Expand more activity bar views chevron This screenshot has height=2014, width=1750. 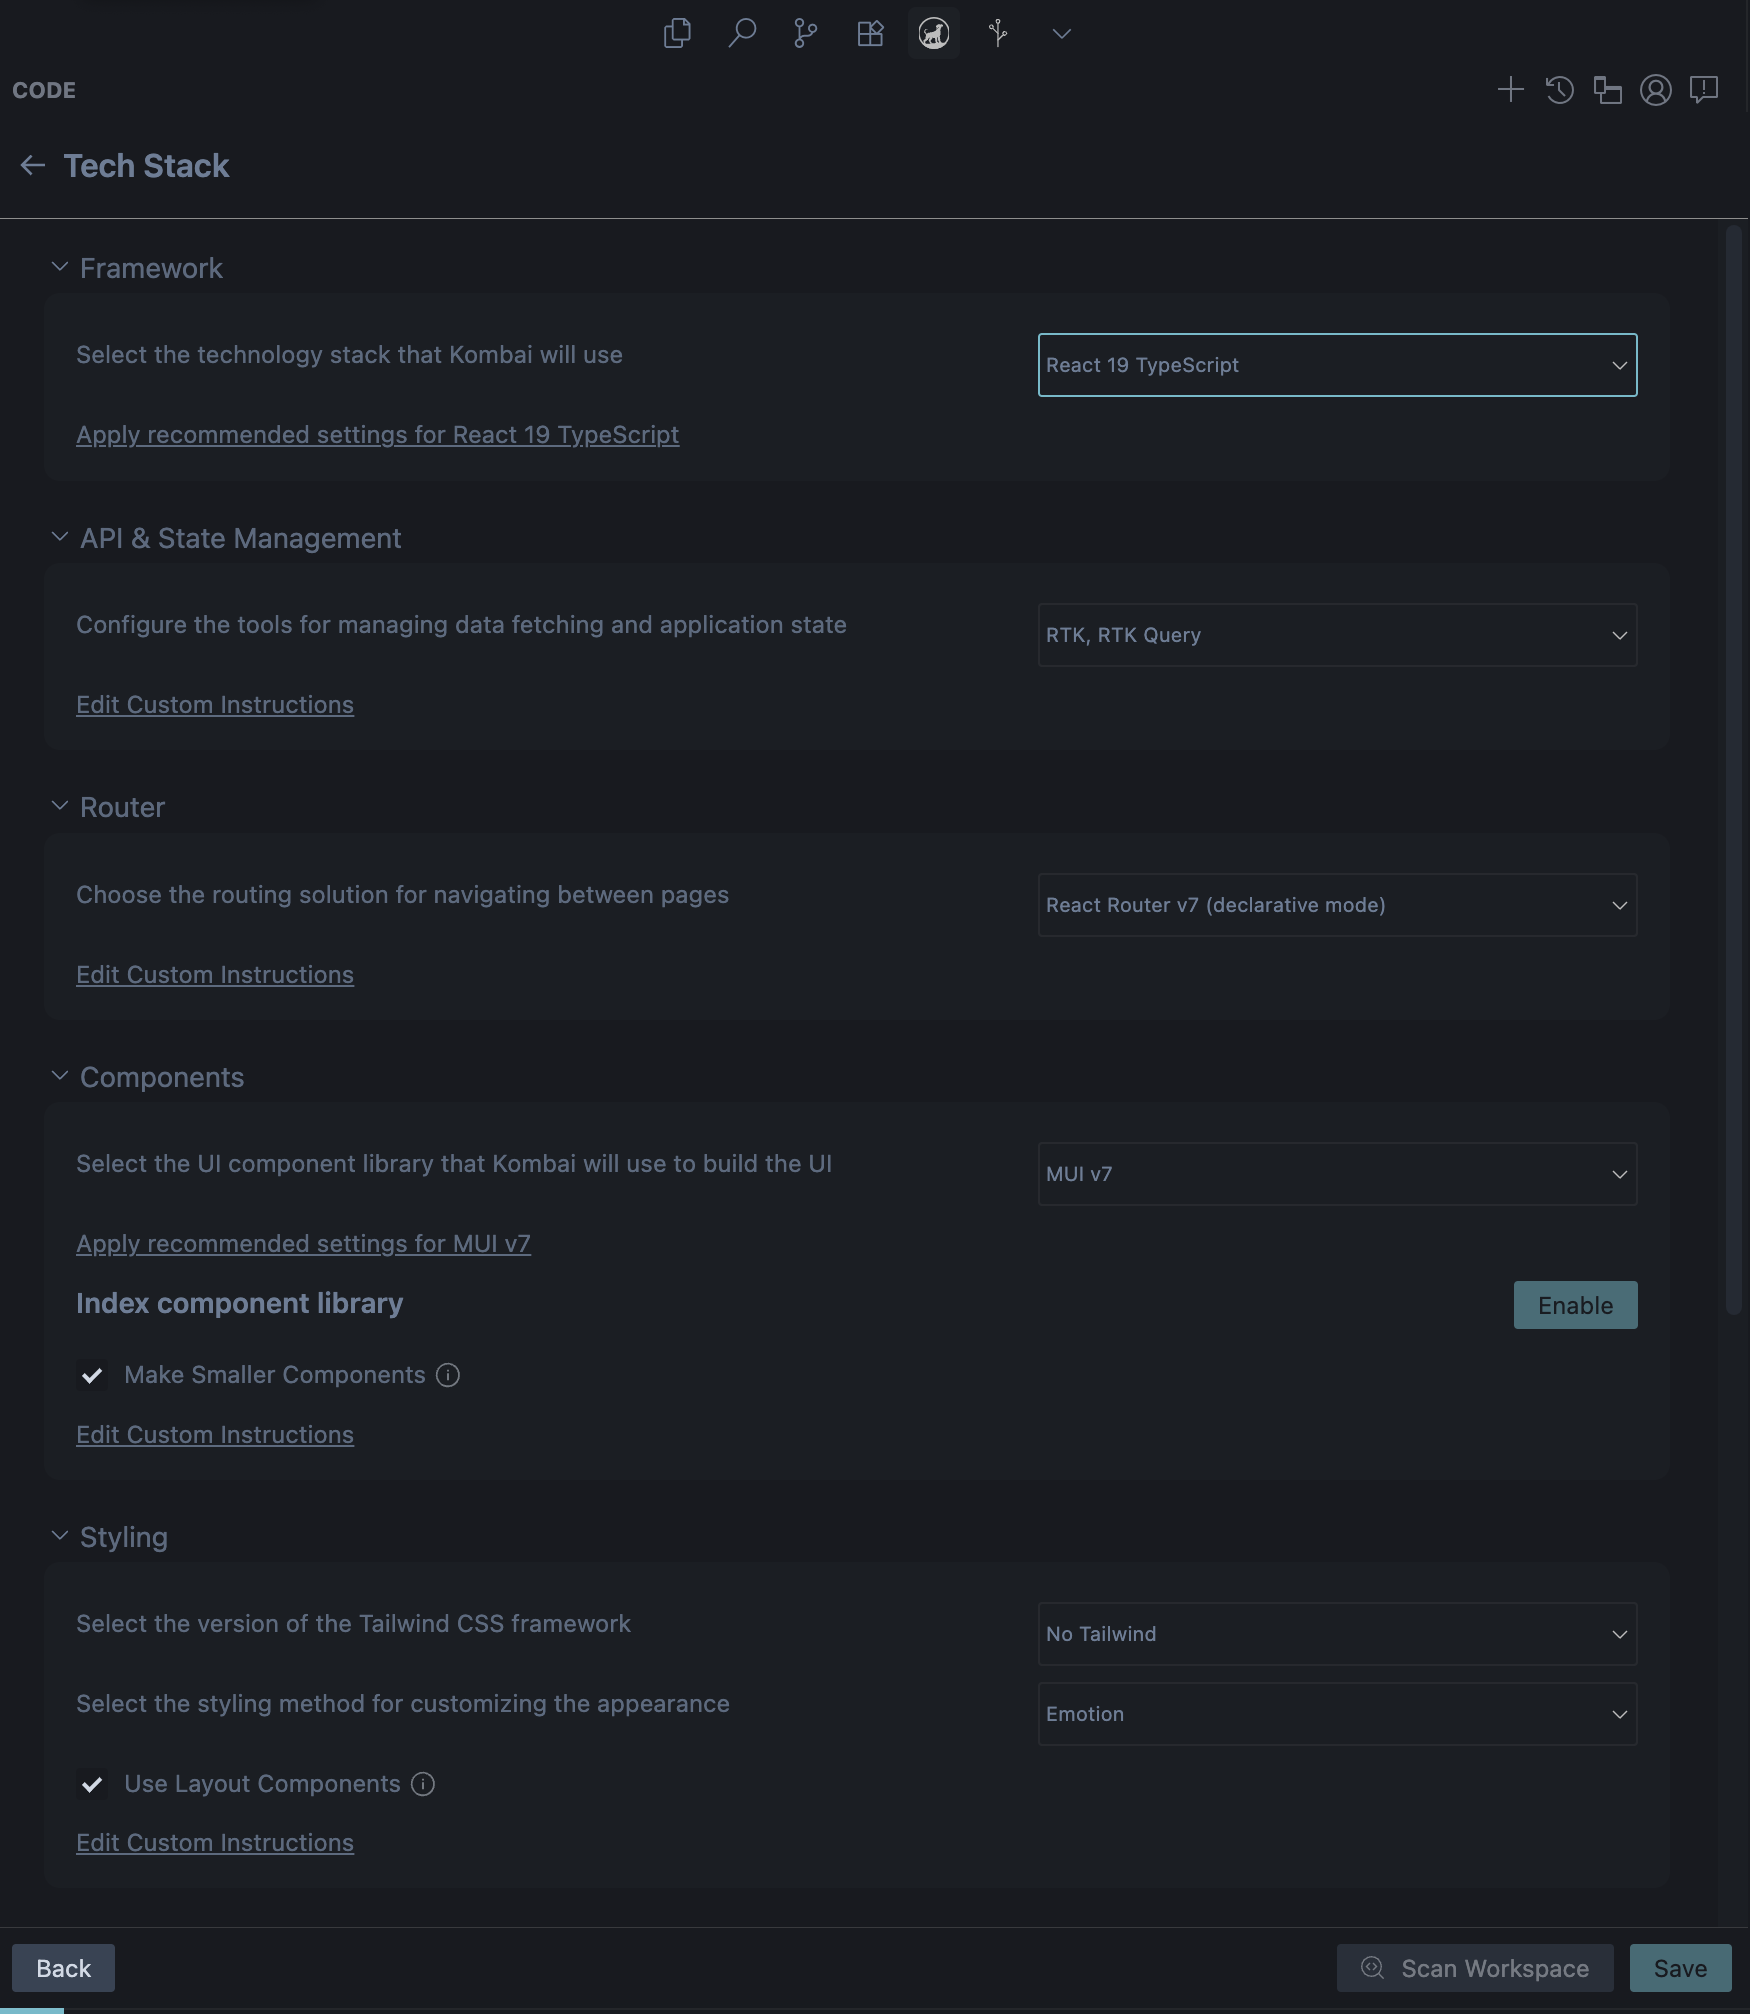pos(1062,33)
